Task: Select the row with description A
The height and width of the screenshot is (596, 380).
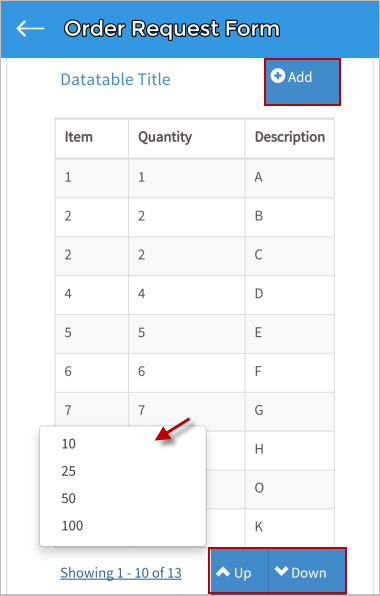Action: pos(195,178)
